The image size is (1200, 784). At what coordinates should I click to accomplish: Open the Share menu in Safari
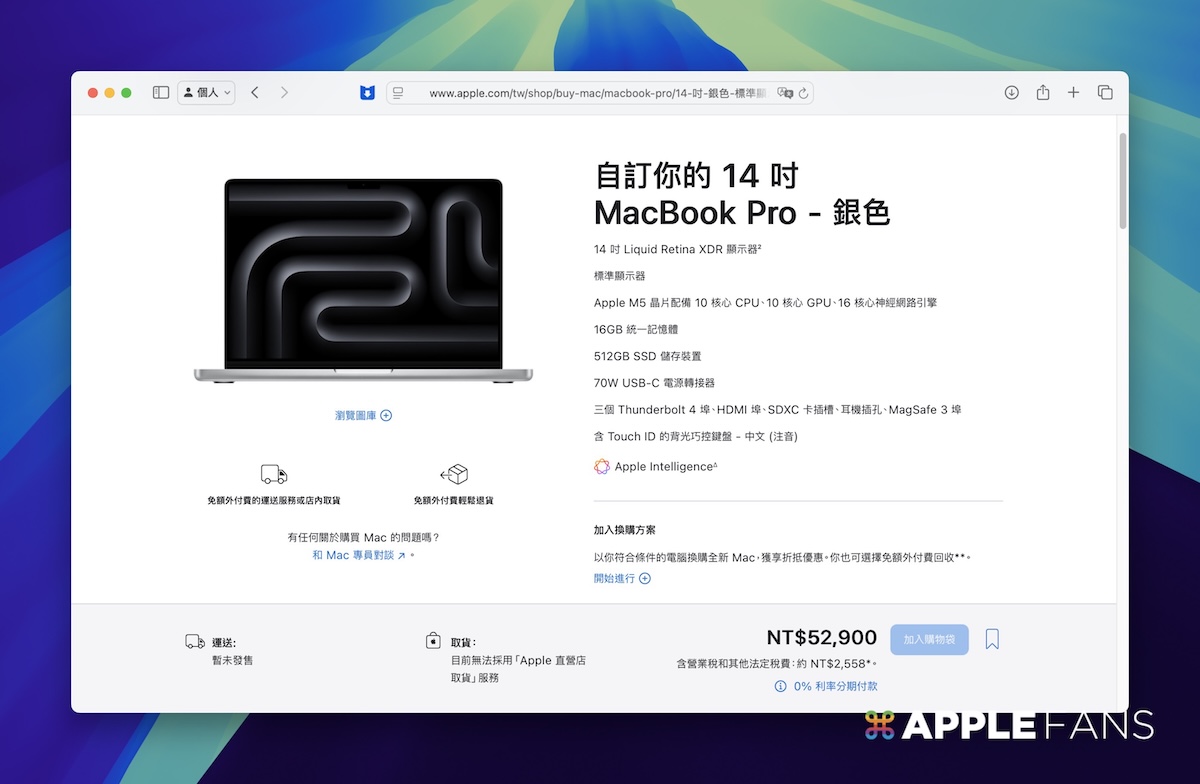click(1042, 93)
